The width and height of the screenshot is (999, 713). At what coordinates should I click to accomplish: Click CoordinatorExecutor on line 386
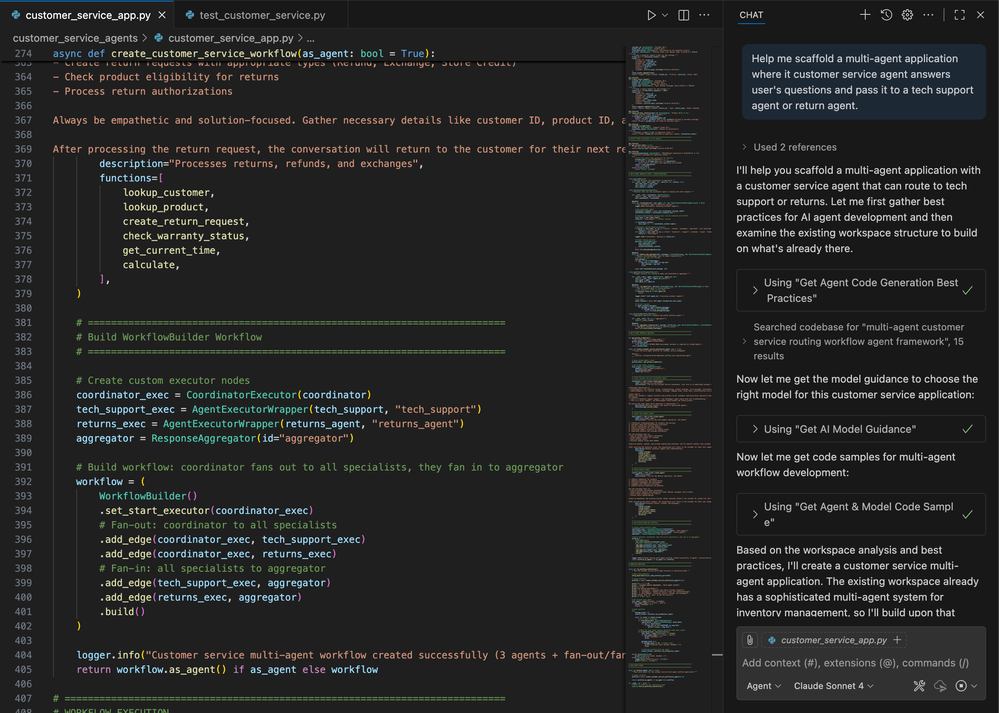click(x=241, y=395)
